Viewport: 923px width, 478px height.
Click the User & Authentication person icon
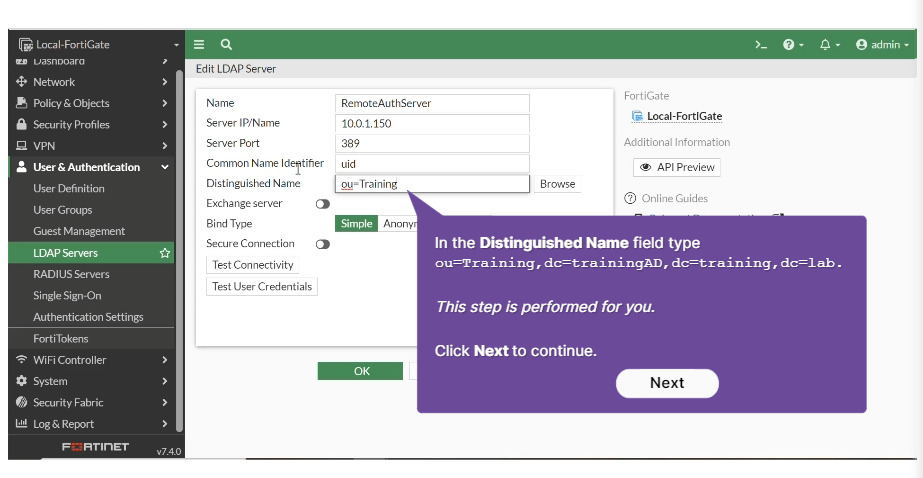click(x=22, y=167)
